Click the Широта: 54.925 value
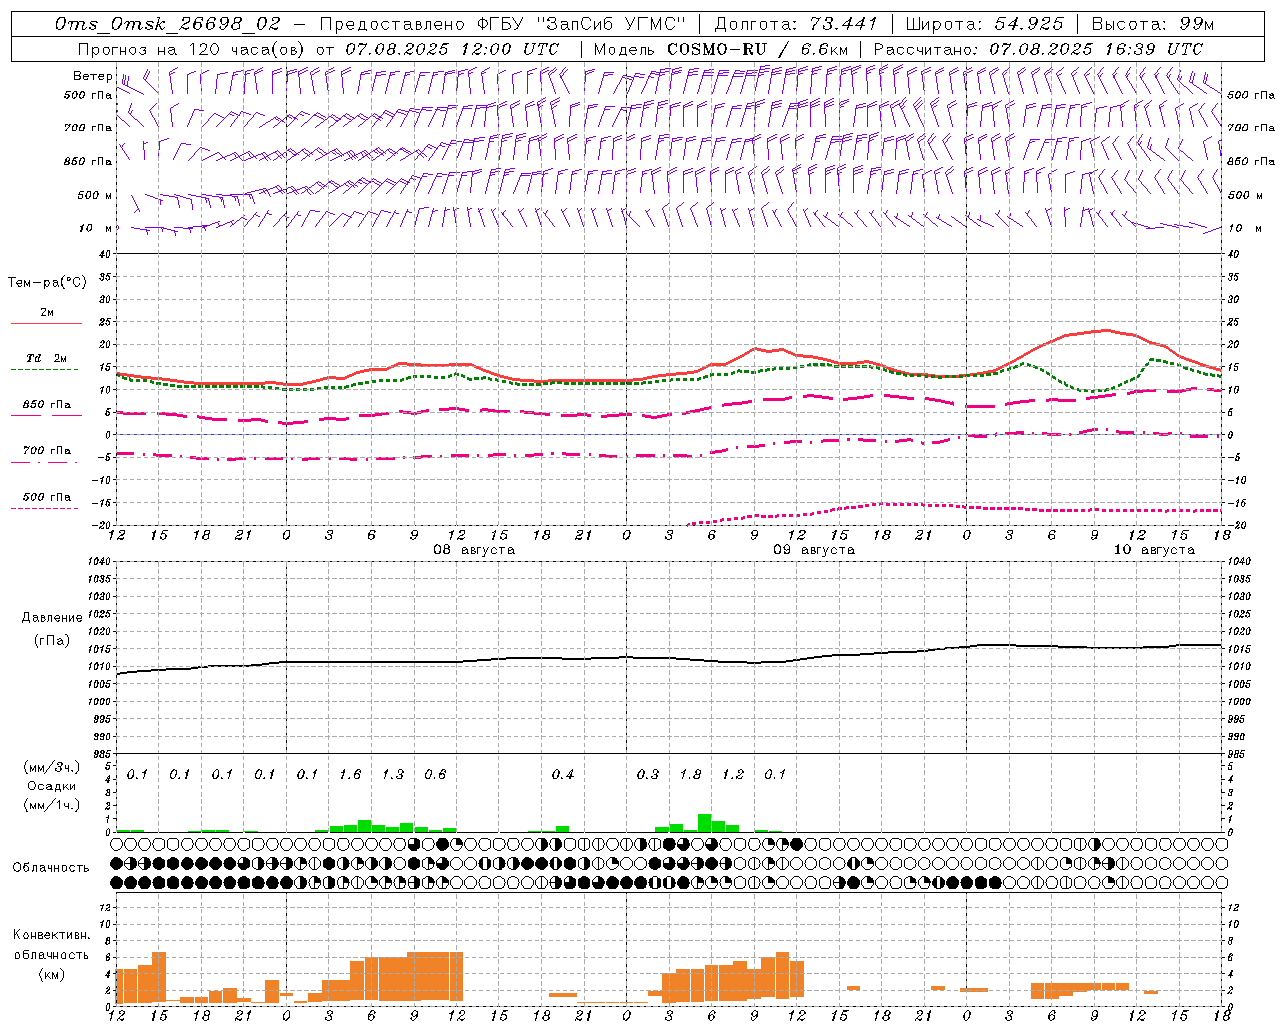 pos(984,24)
